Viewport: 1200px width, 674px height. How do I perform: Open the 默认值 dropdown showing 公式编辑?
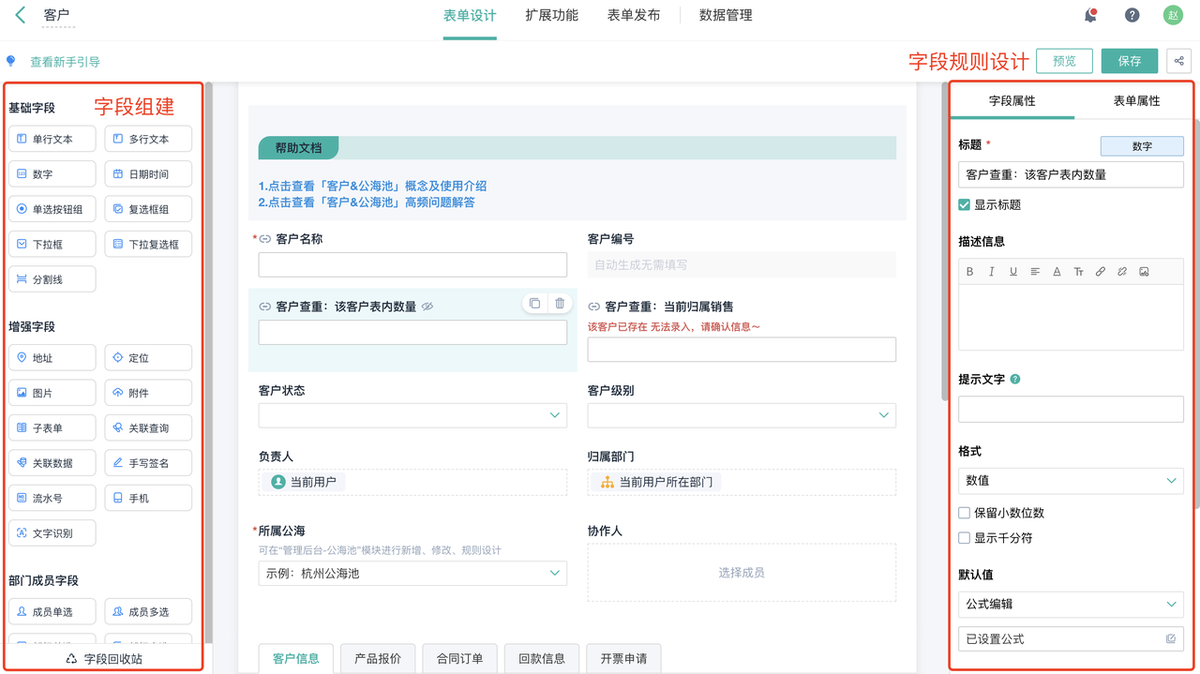tap(1070, 604)
